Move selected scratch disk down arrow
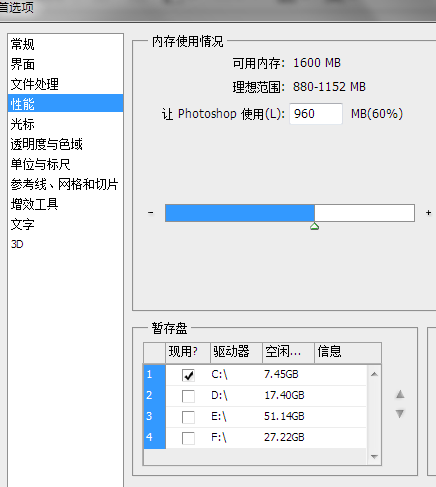The width and height of the screenshot is (436, 487). [x=400, y=414]
